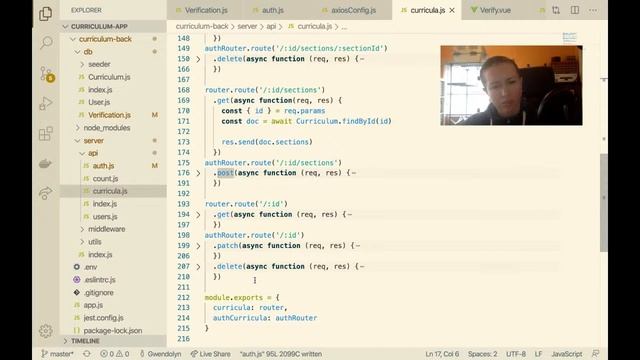Click the master branch indicator

coord(58,354)
